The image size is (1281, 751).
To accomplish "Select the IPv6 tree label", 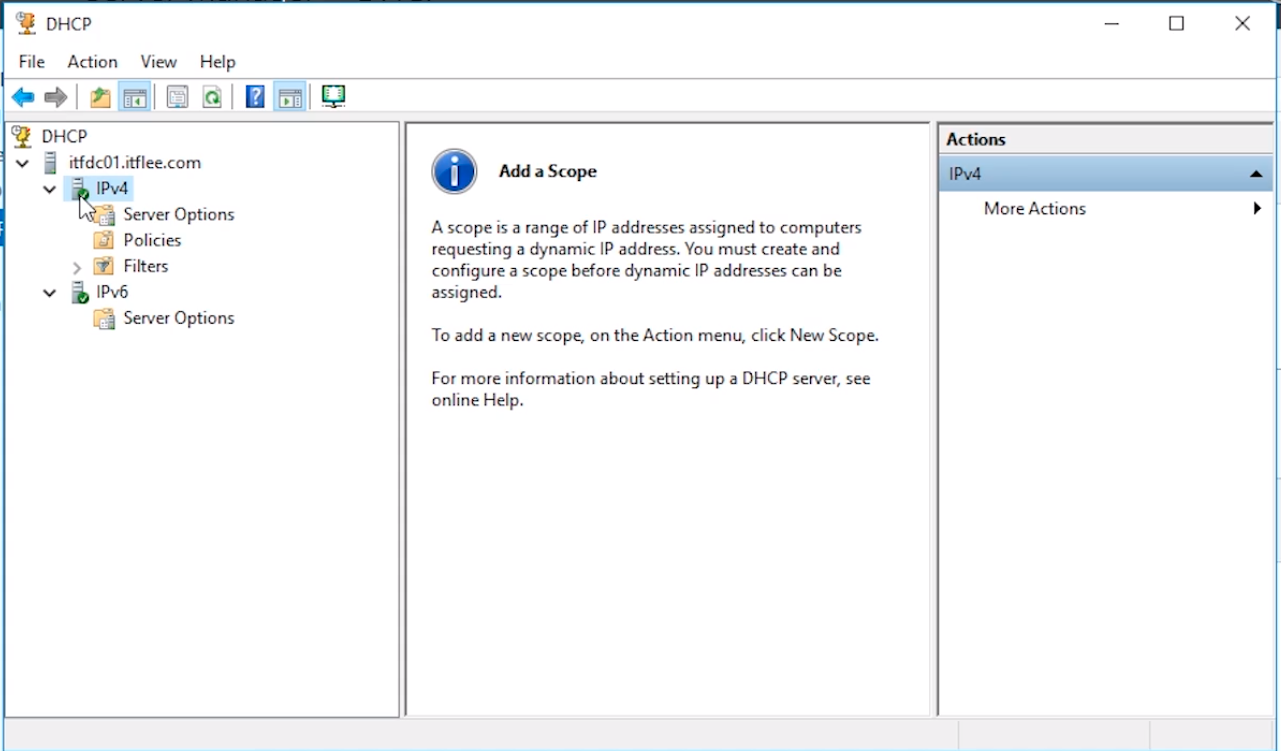I will tap(112, 292).
